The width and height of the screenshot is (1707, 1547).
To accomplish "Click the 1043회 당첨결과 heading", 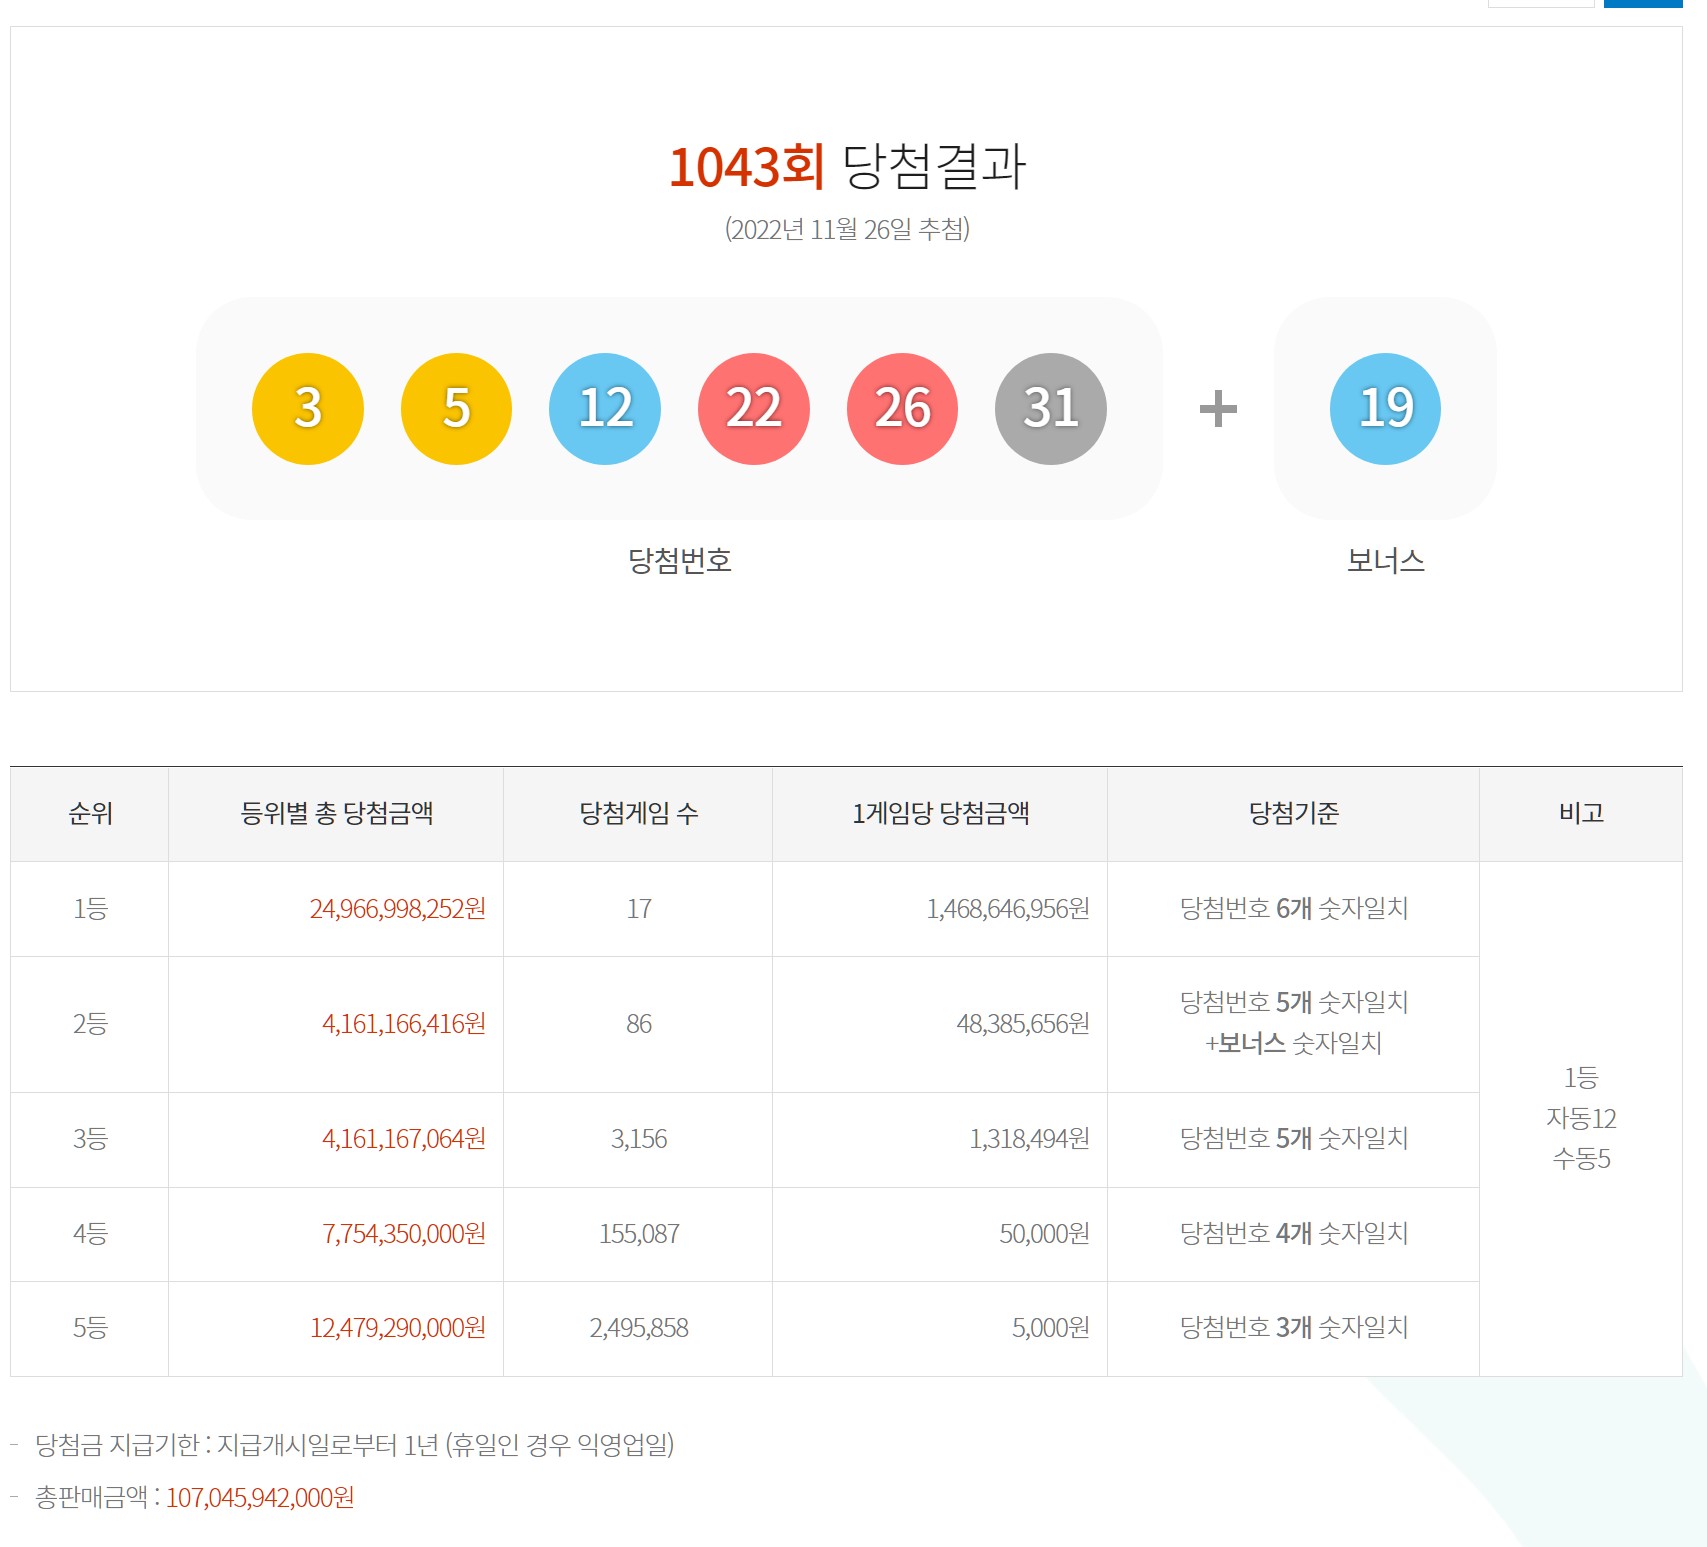I will [x=847, y=166].
